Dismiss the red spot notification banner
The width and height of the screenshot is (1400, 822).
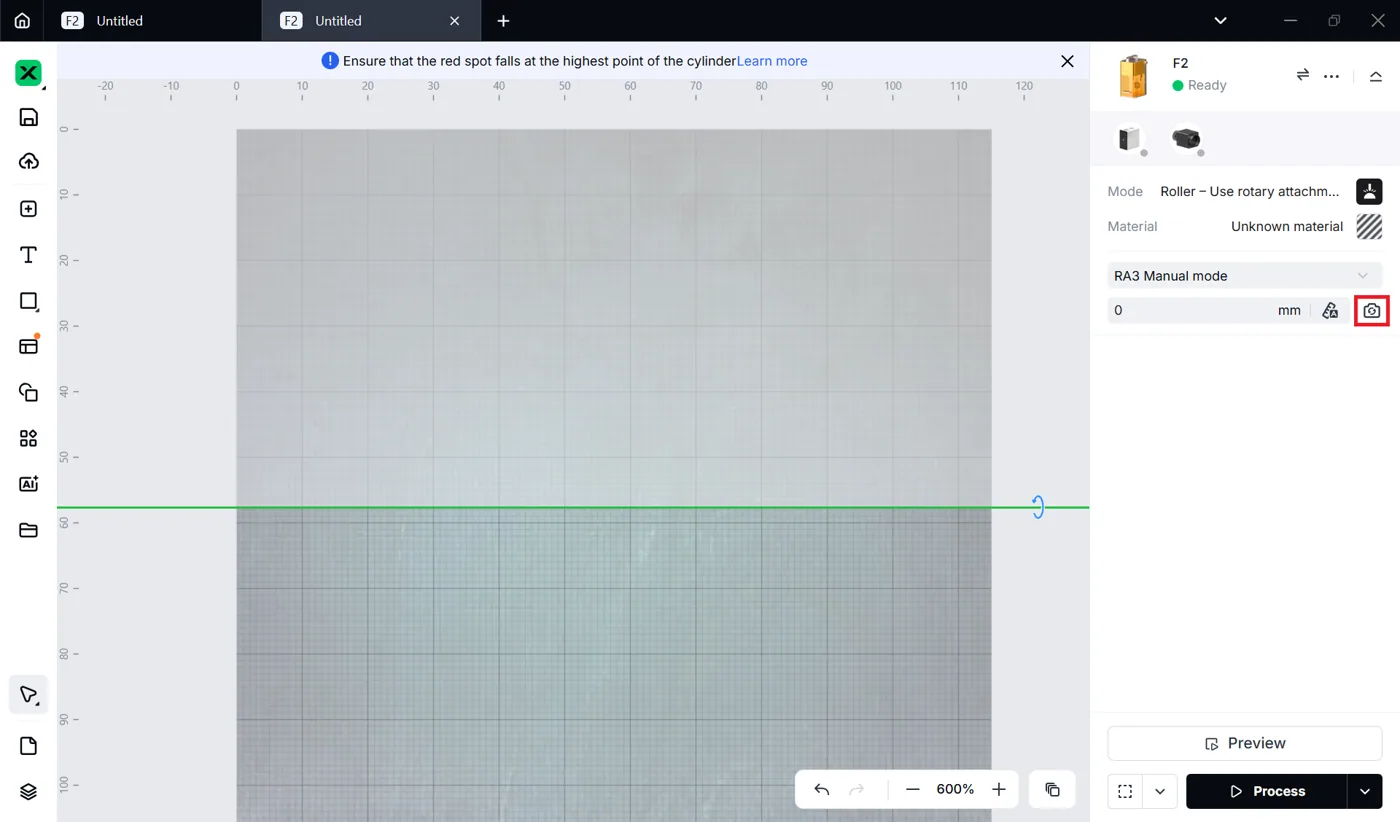click(1067, 61)
